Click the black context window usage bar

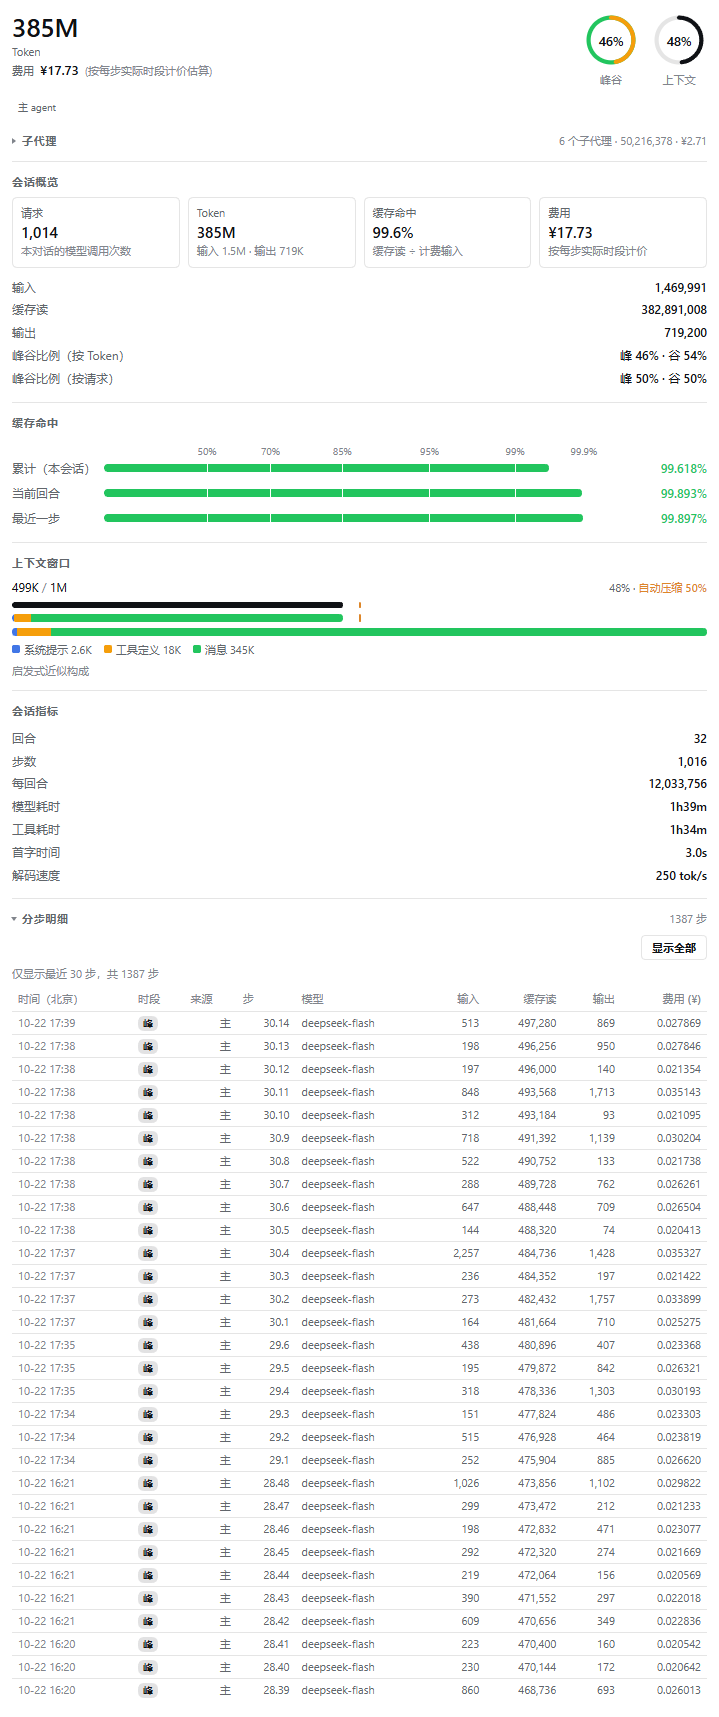(177, 605)
